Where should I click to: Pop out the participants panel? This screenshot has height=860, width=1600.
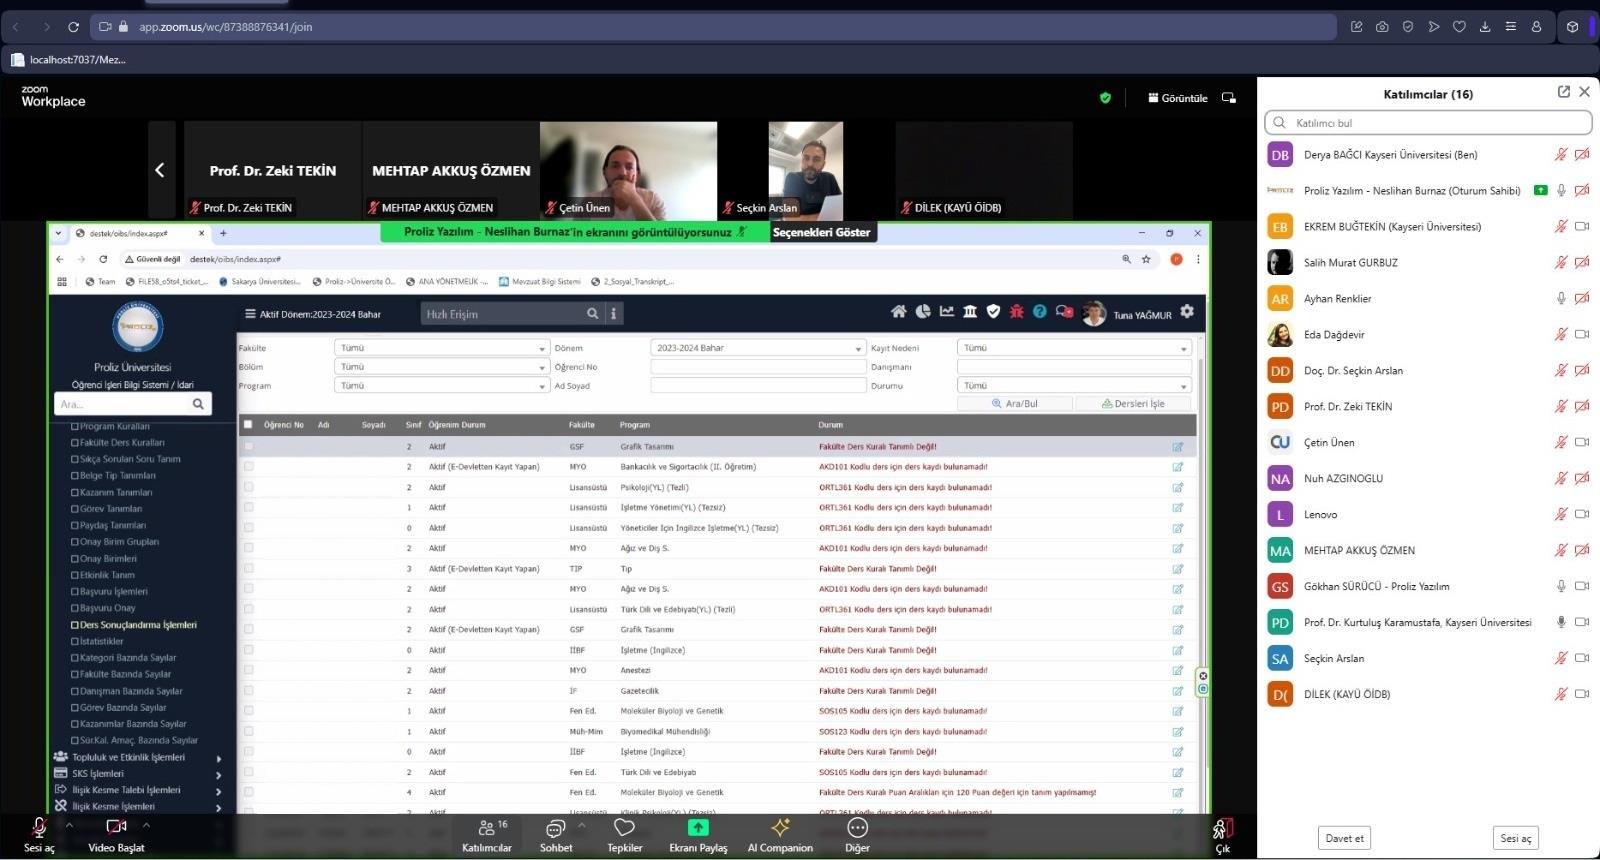[1564, 92]
